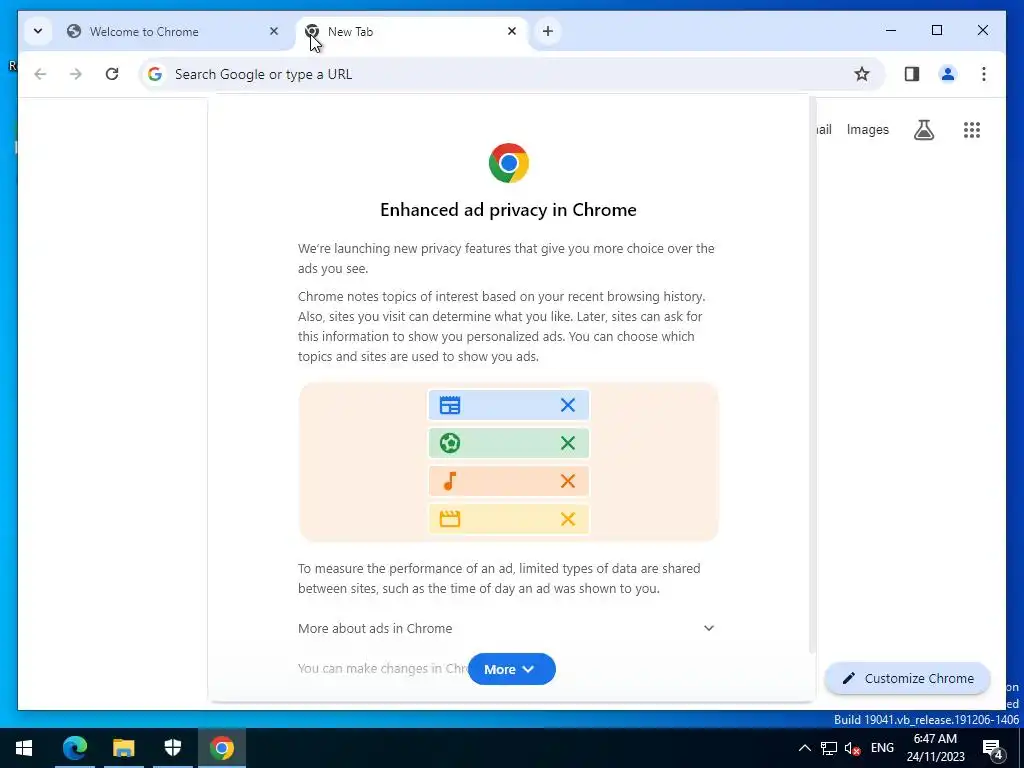Open the Images link
This screenshot has height=768, width=1024.
(x=867, y=130)
